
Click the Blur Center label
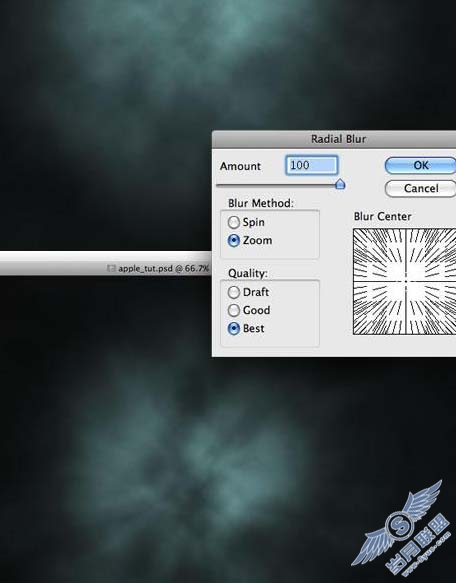coord(382,216)
